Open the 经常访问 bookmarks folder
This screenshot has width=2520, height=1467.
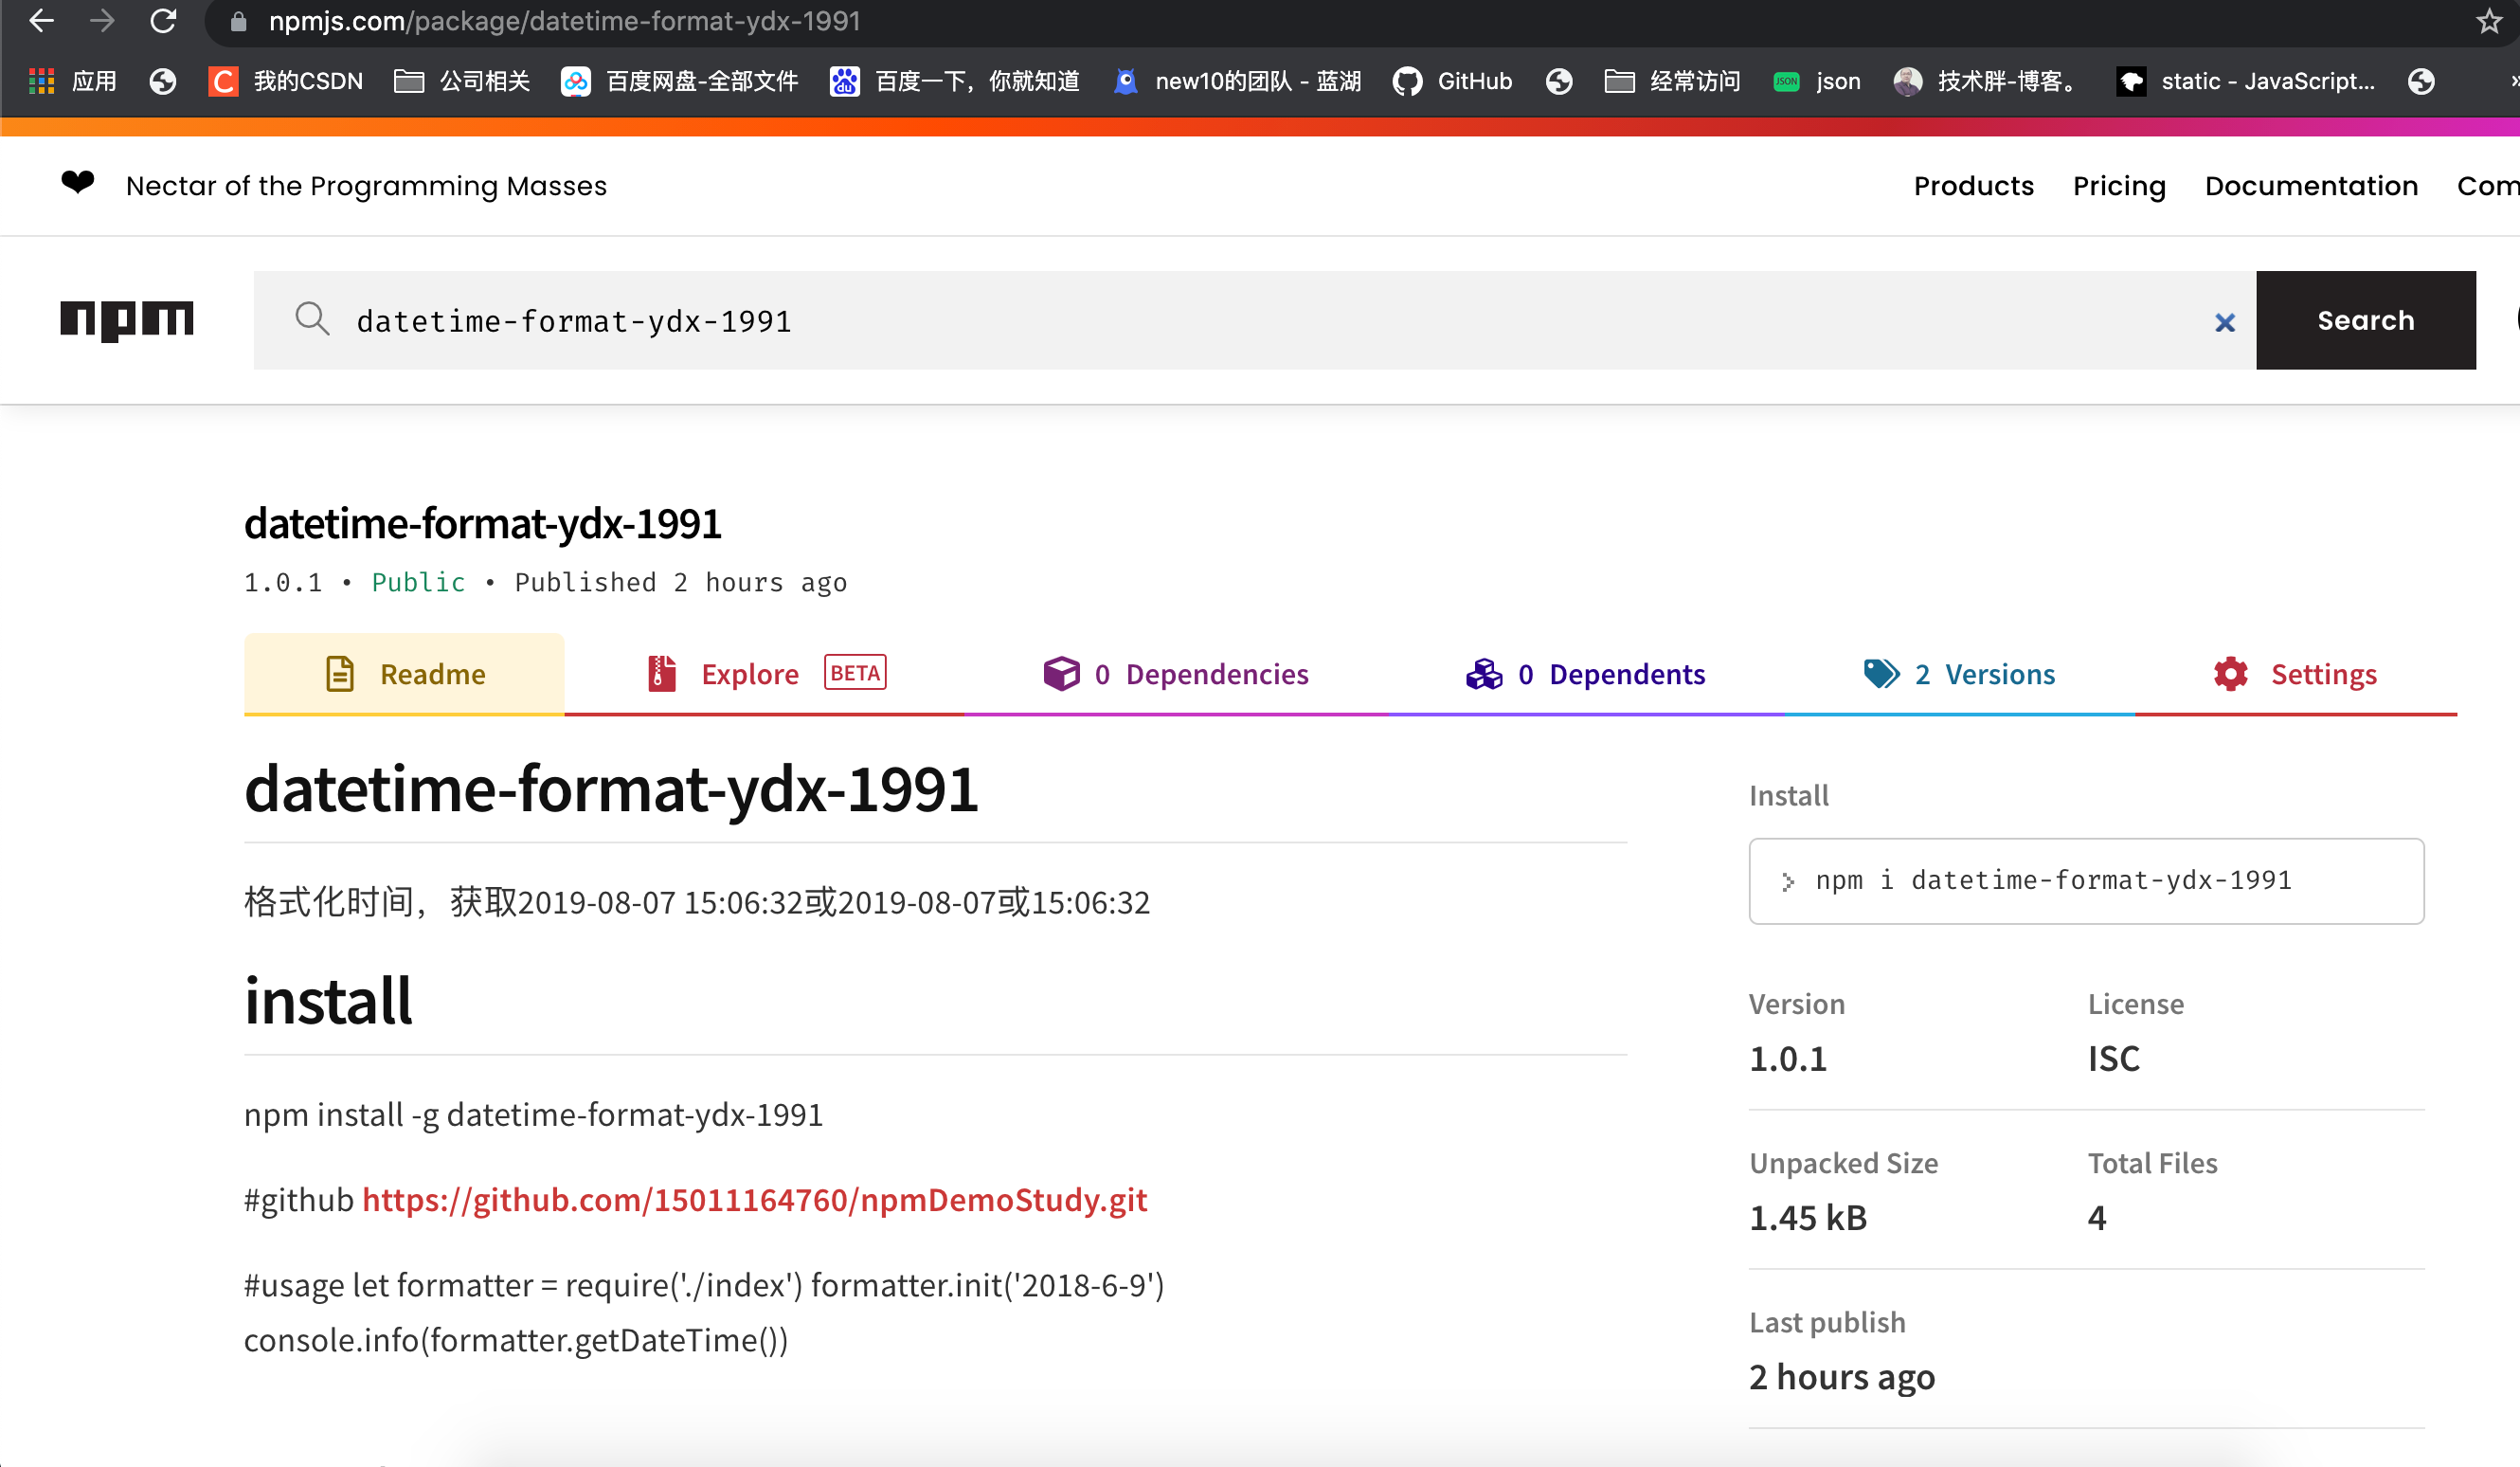pyautogui.click(x=1673, y=81)
